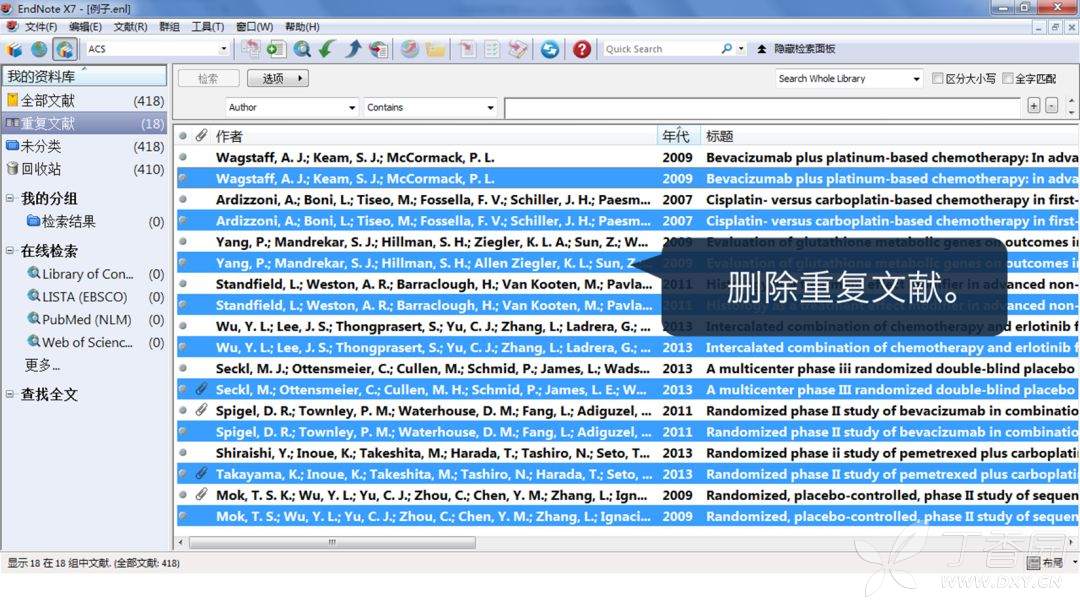Click paperclip icon on Takayama, K. row
The height and width of the screenshot is (608, 1080).
[201, 474]
